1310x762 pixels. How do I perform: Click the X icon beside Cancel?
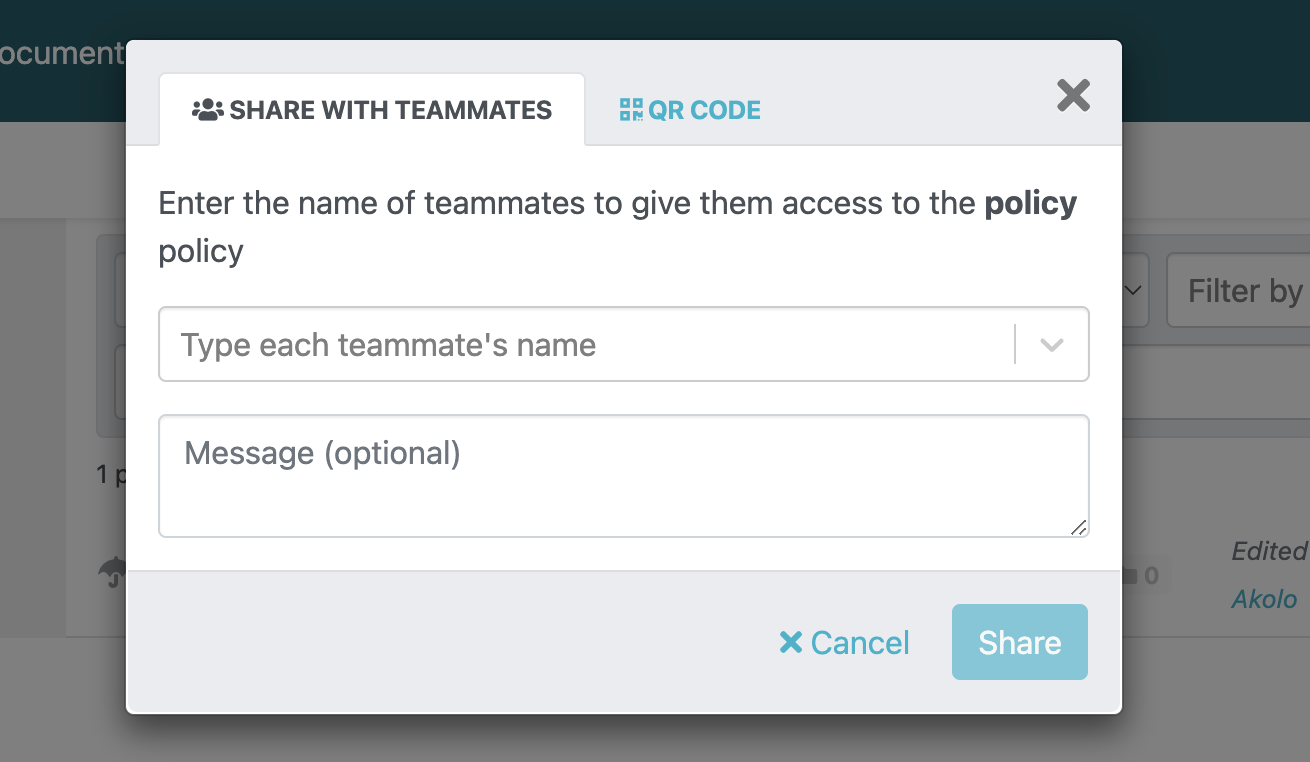coord(791,642)
